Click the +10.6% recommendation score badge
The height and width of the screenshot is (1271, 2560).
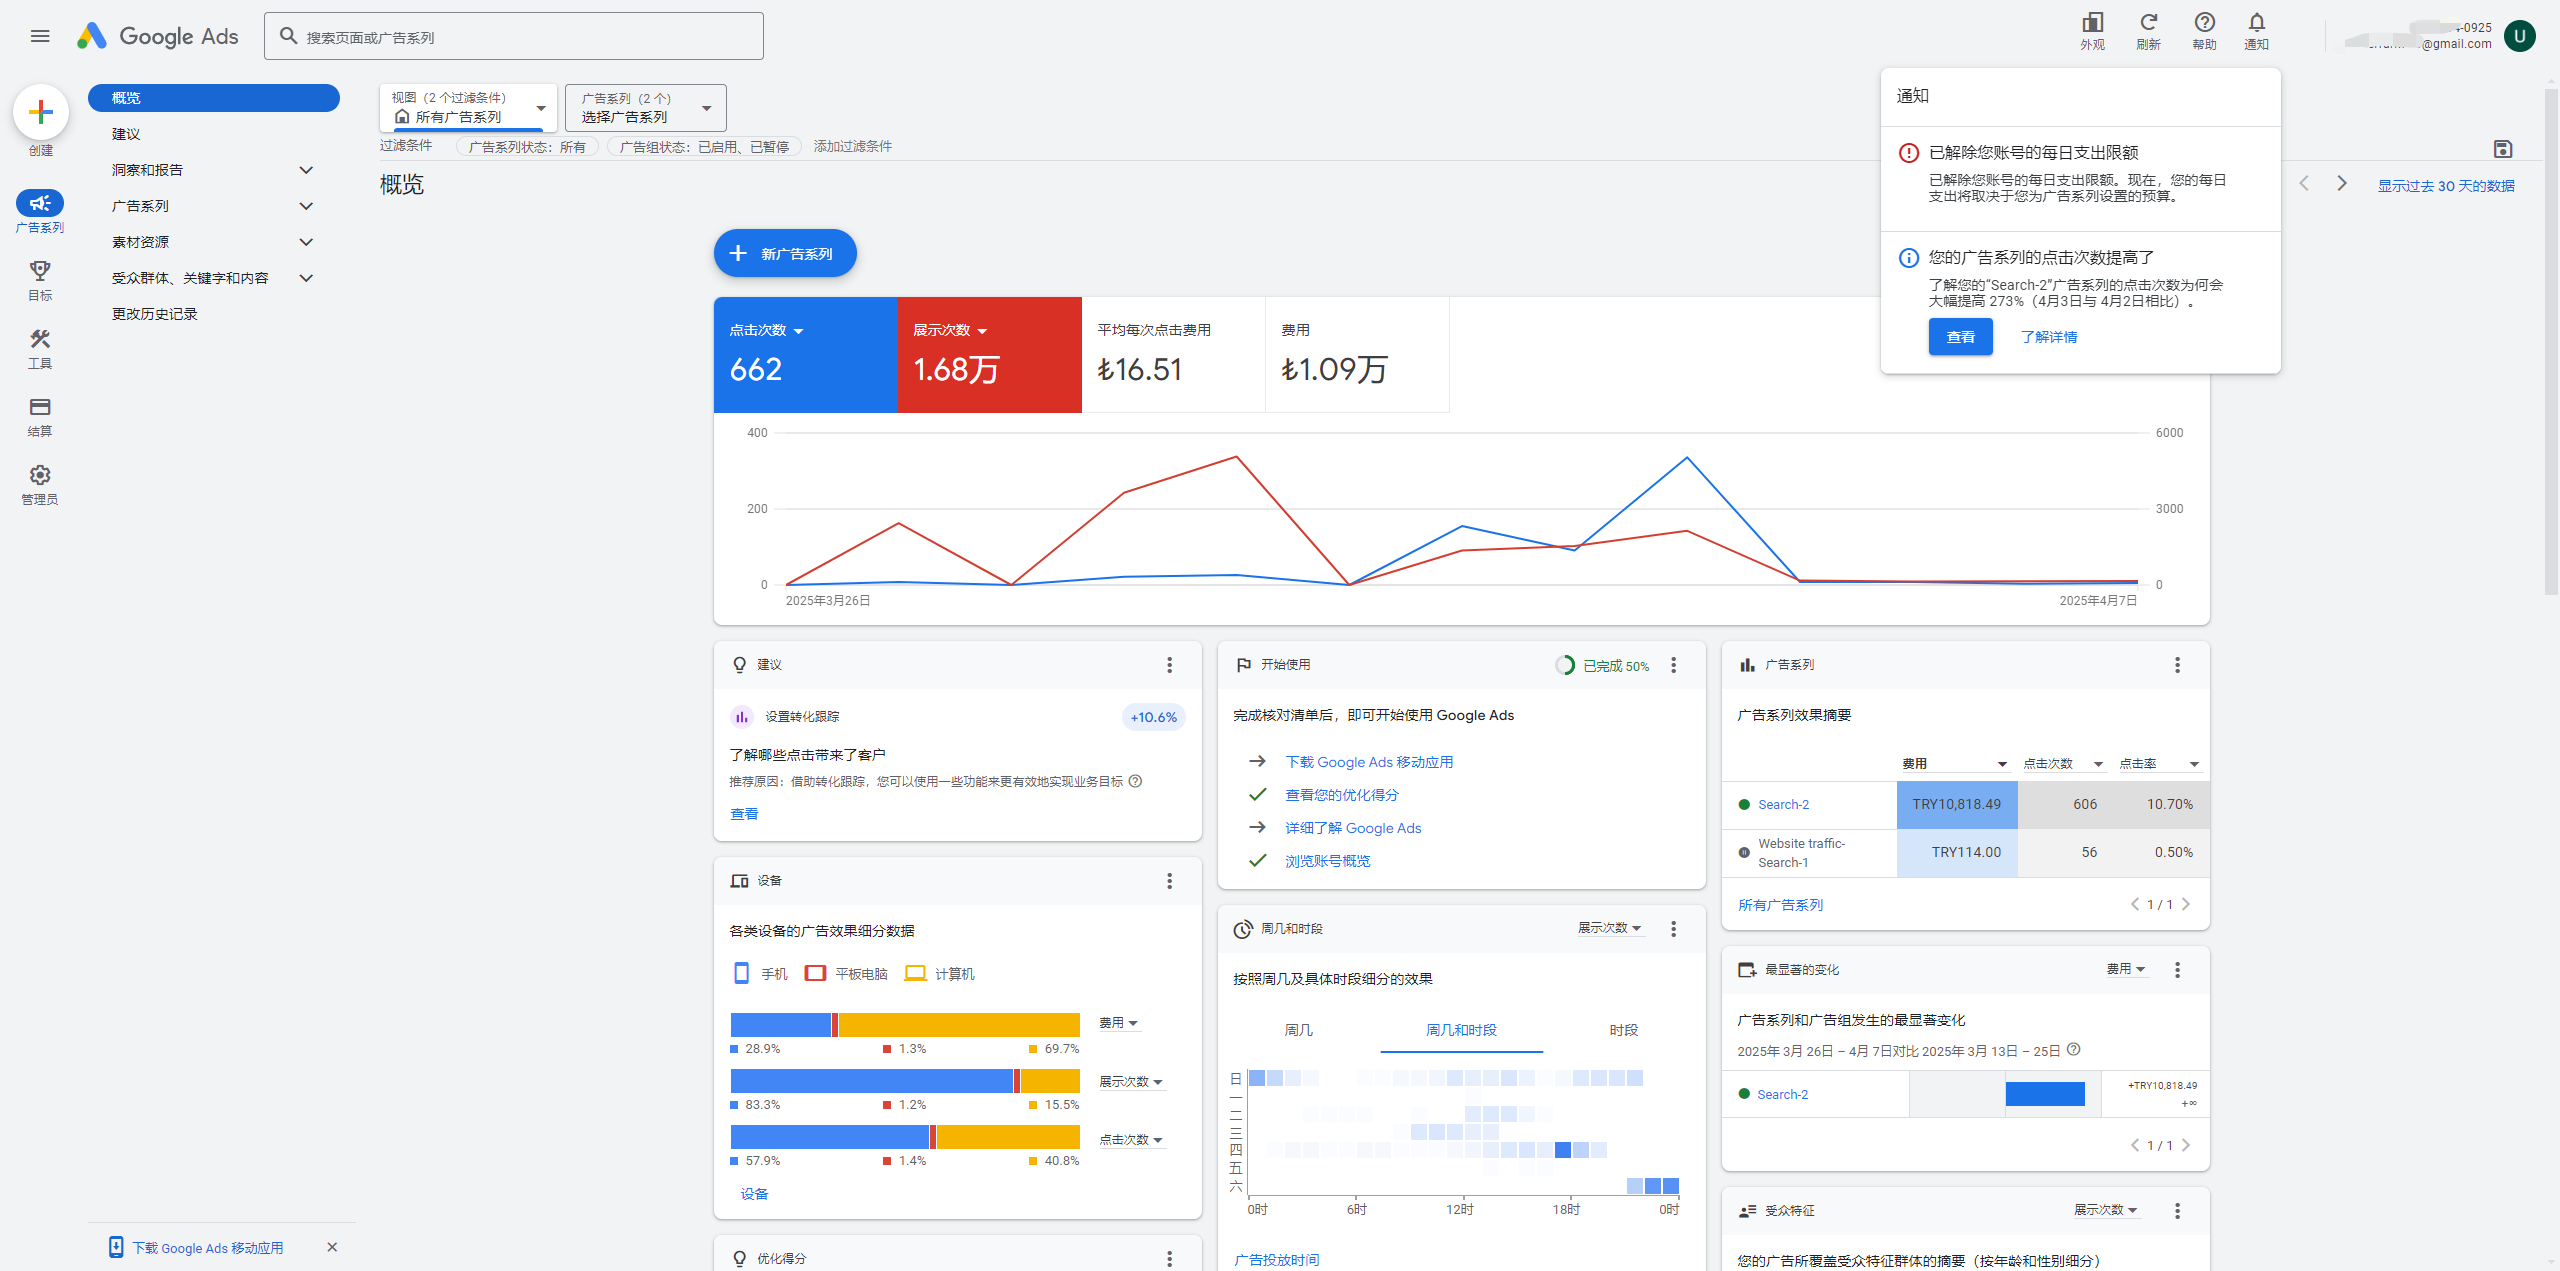pyautogui.click(x=1153, y=717)
